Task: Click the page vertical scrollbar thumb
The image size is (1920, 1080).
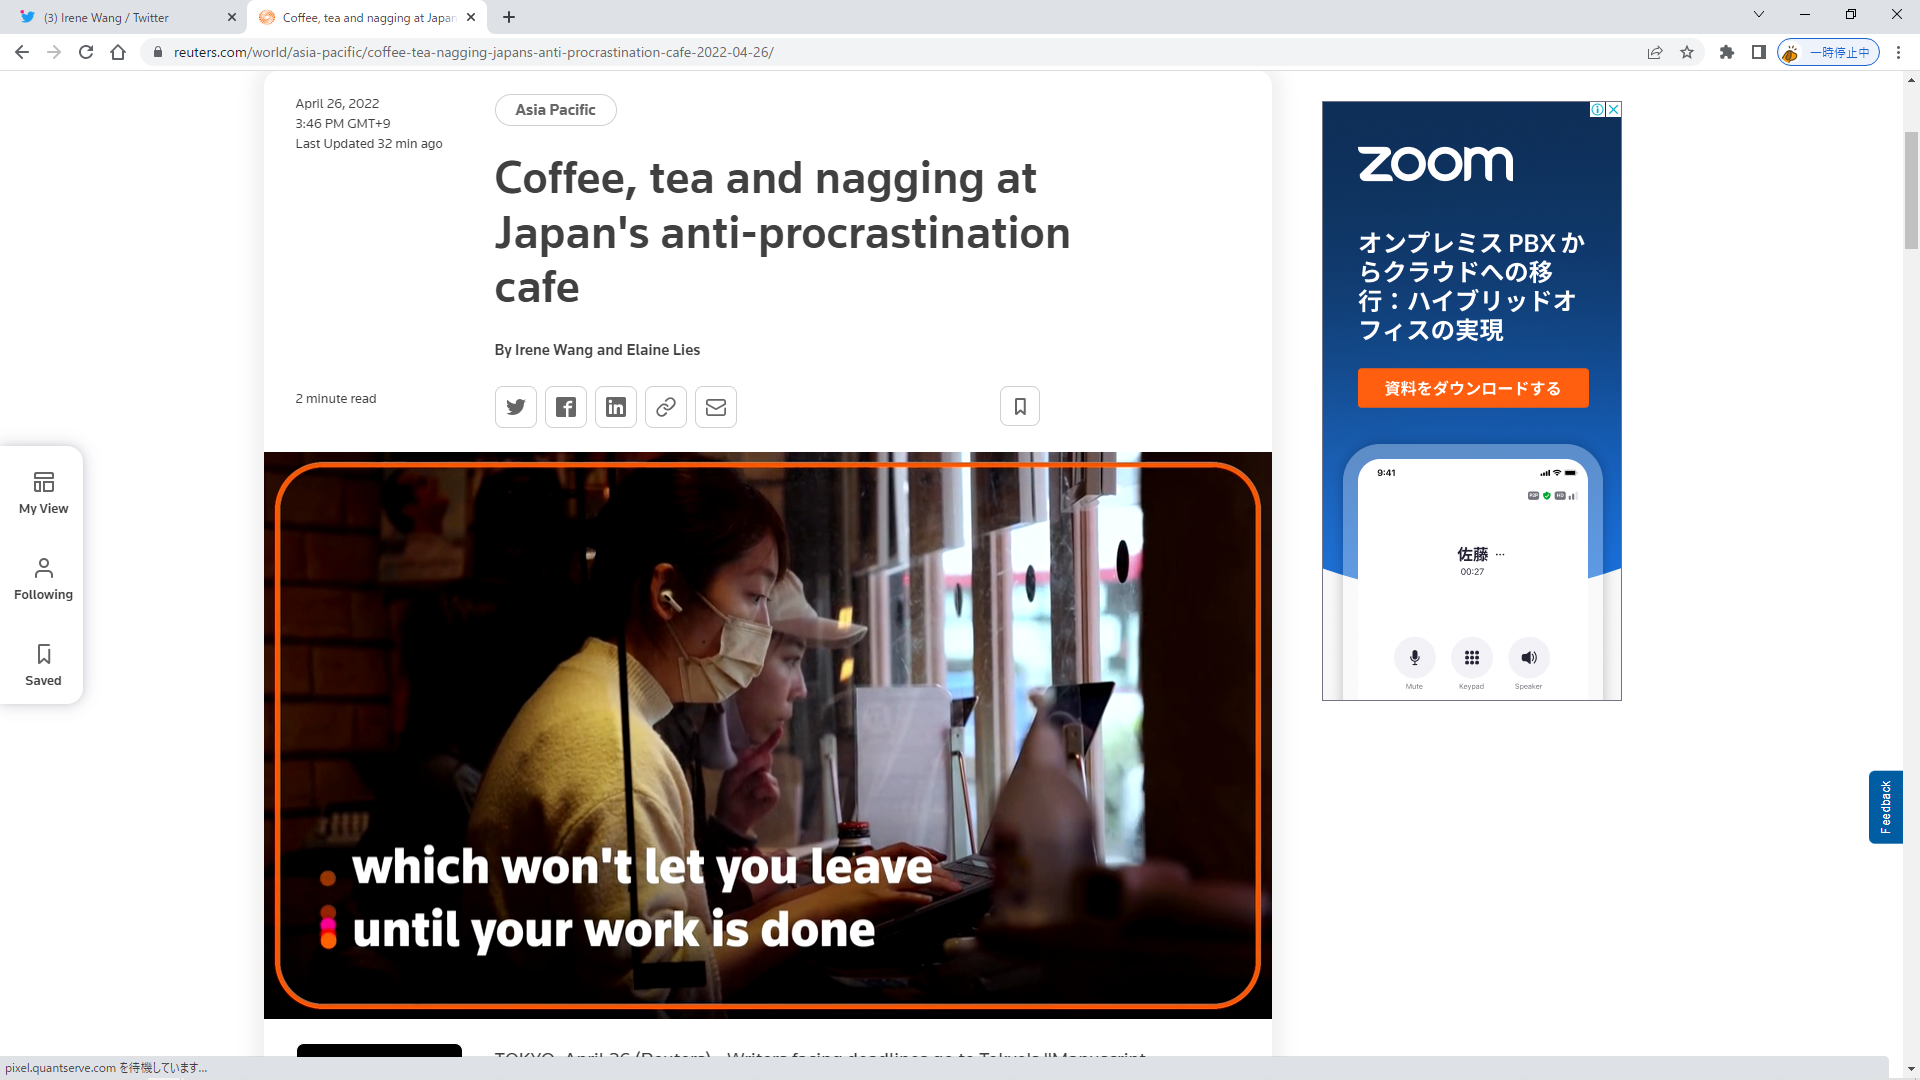Action: click(x=1911, y=190)
